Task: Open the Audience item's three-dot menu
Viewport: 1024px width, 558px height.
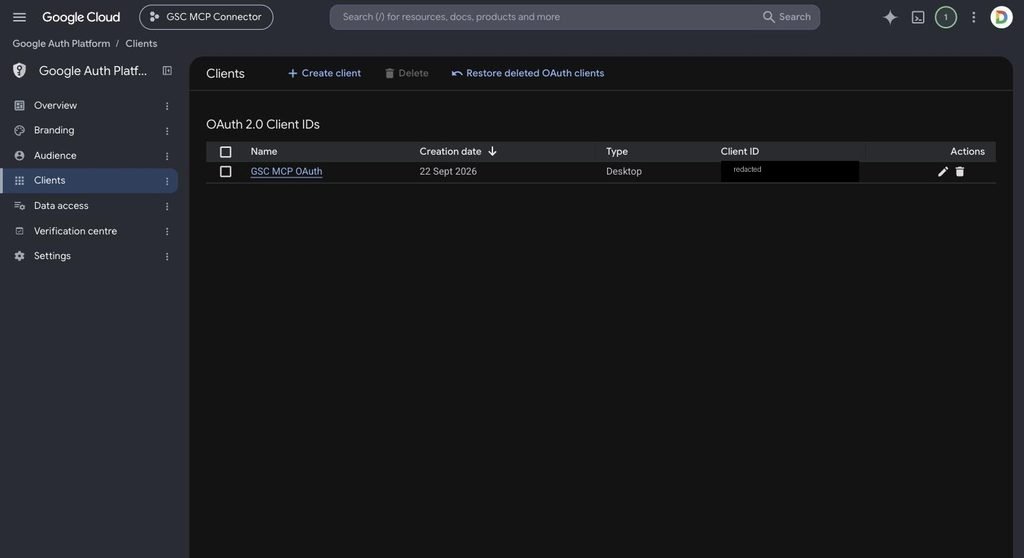Action: pos(167,156)
